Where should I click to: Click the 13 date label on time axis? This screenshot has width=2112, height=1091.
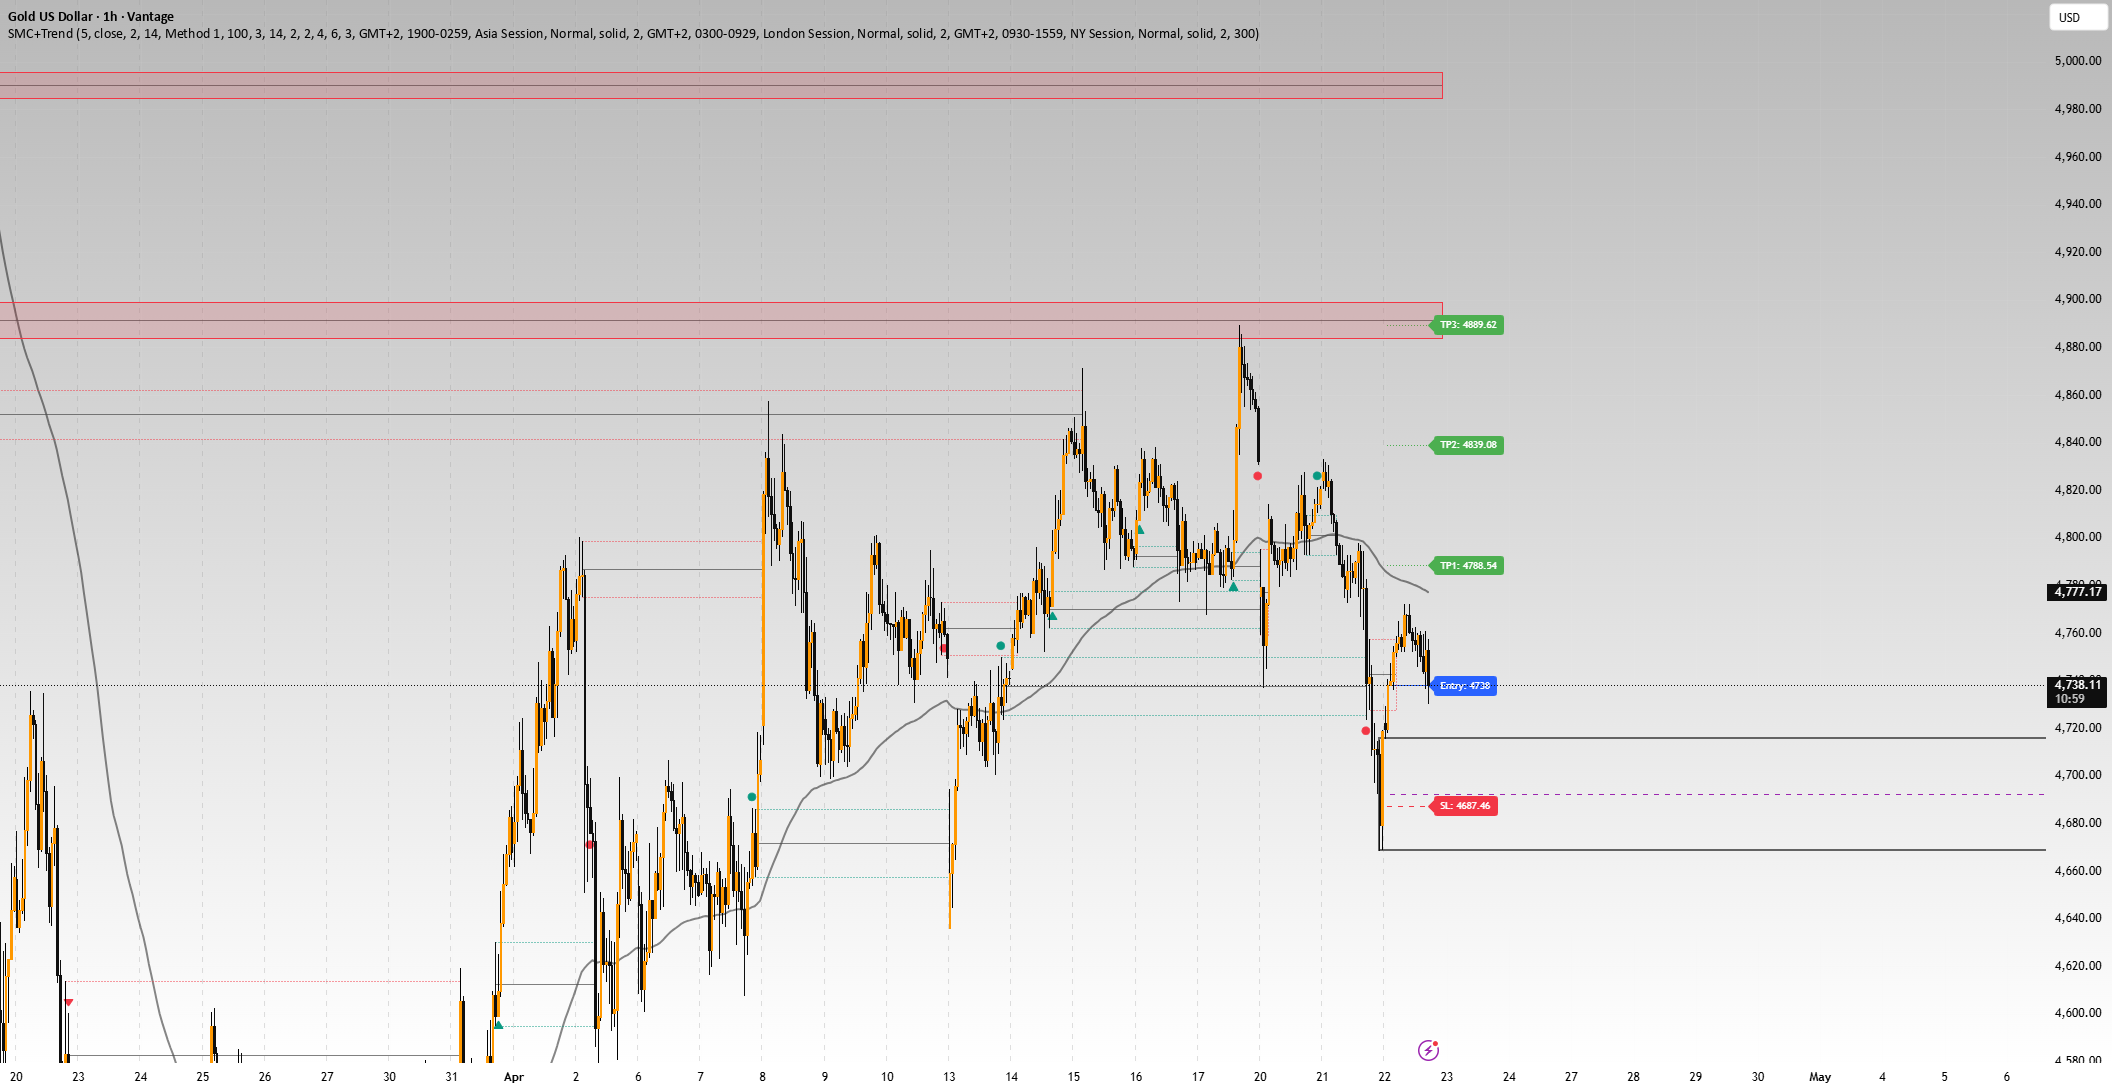(x=949, y=1077)
